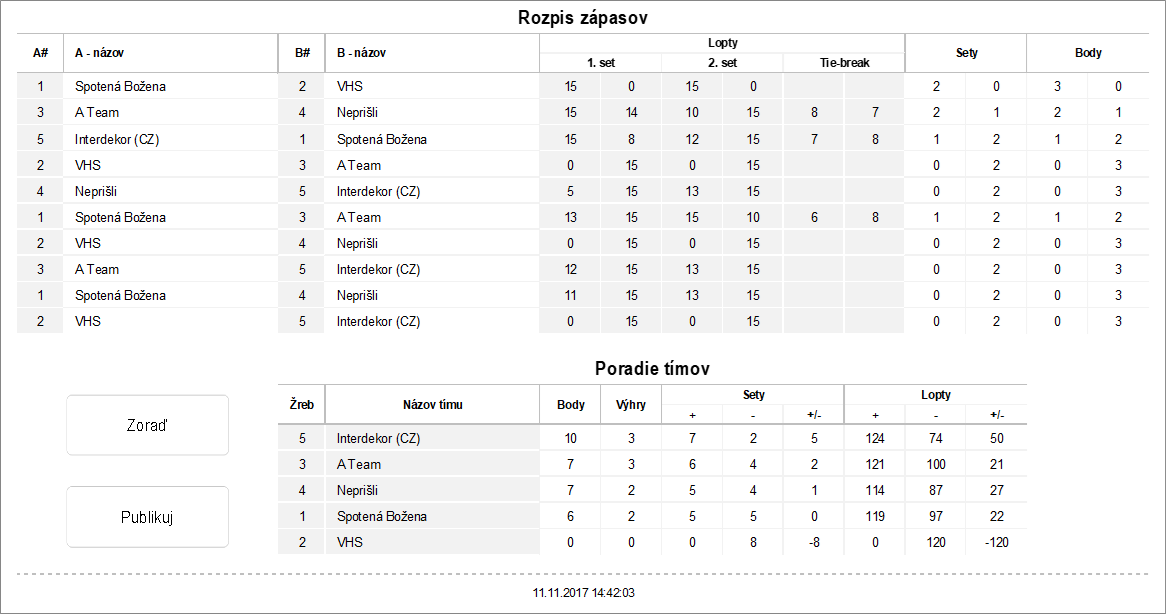Select the Tie-break column header

843,62
